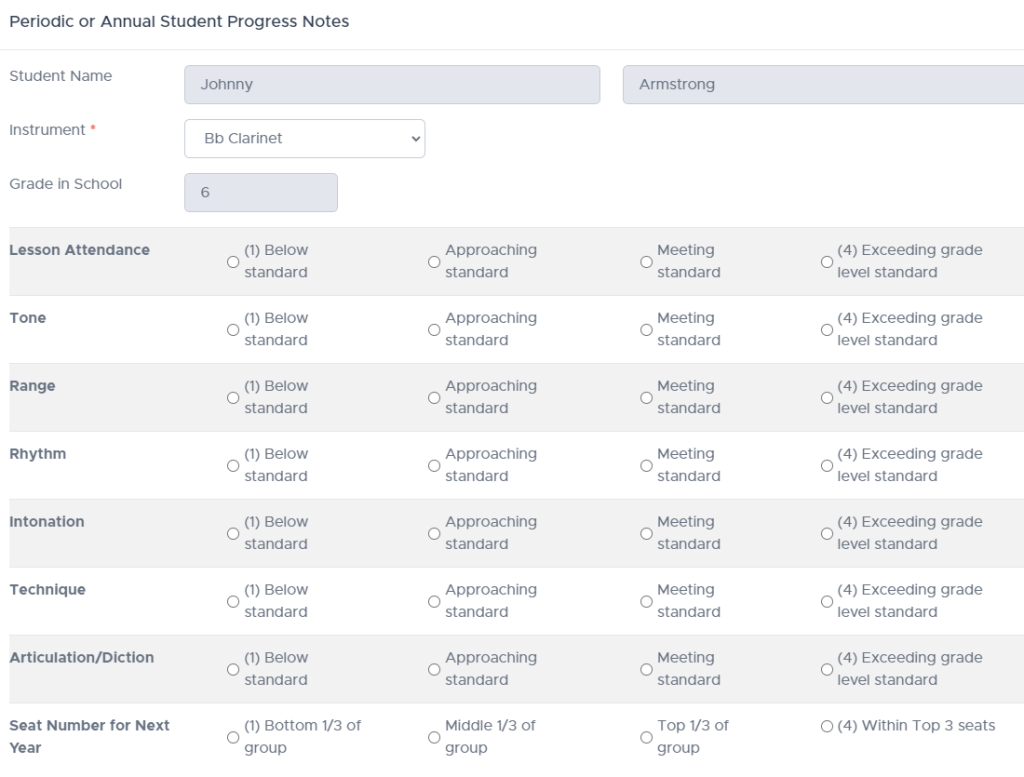Select Meeting standard for Intonation
The height and width of the screenshot is (777, 1024).
tap(646, 534)
